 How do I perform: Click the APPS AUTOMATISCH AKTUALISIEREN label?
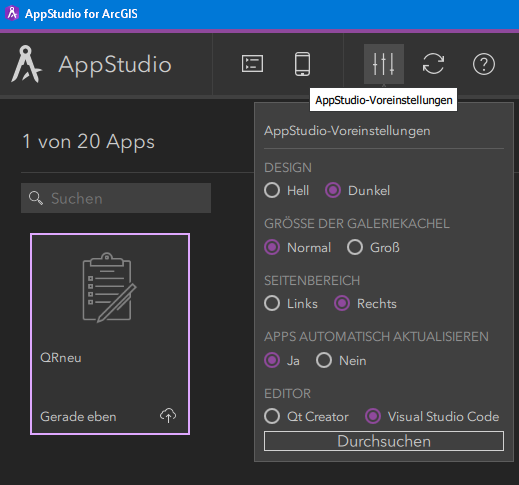tap(376, 337)
